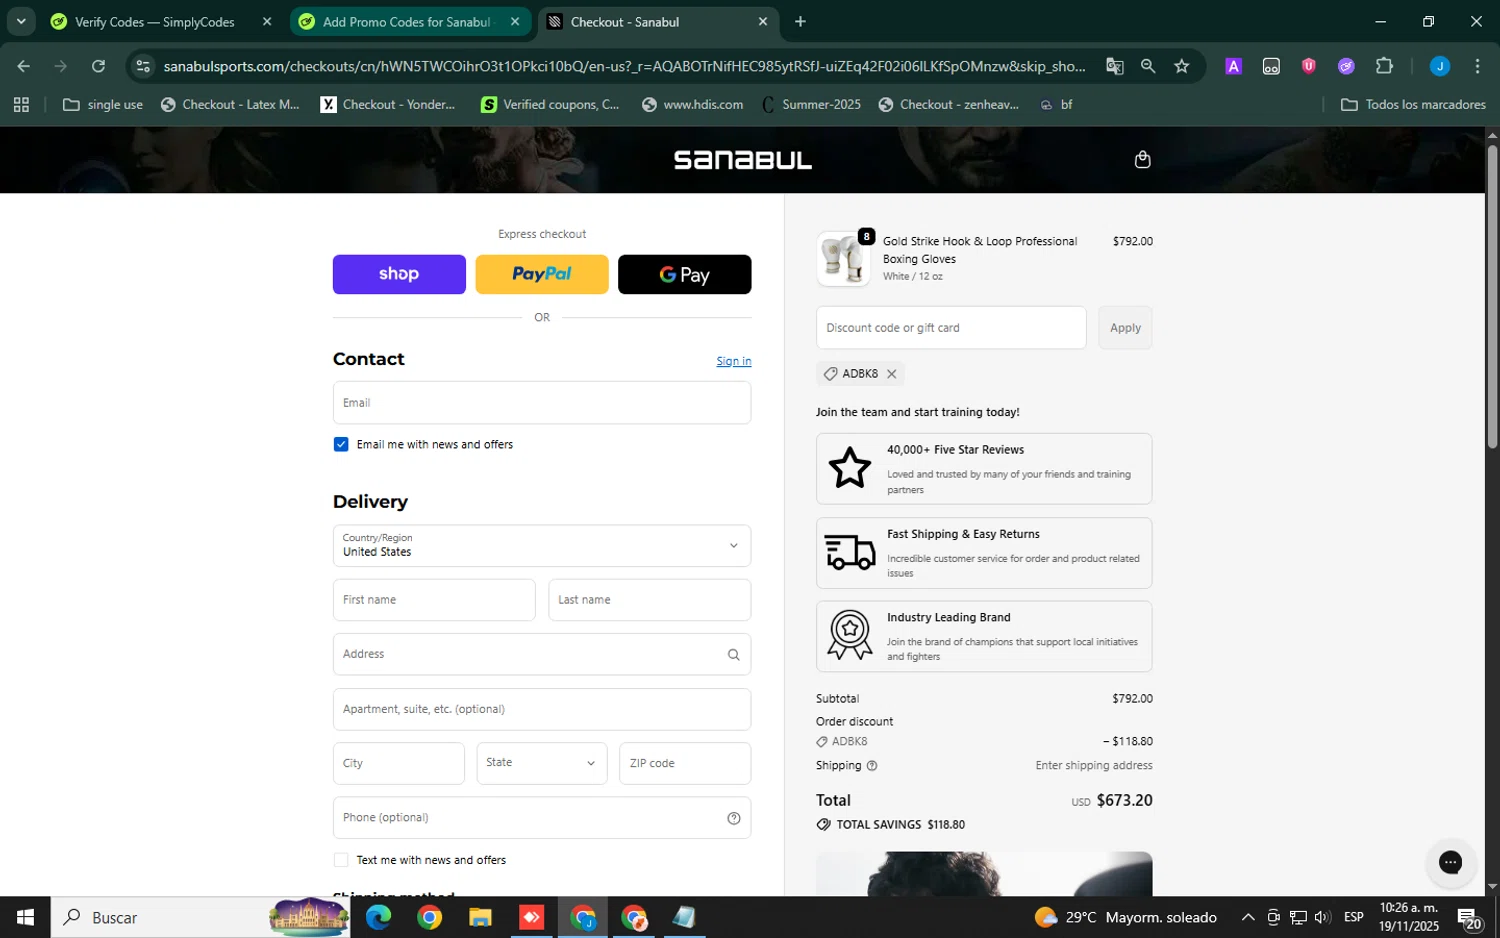Screen dimensions: 1500x938
Task: Open Todos los marcadores folder
Action: click(x=1413, y=104)
